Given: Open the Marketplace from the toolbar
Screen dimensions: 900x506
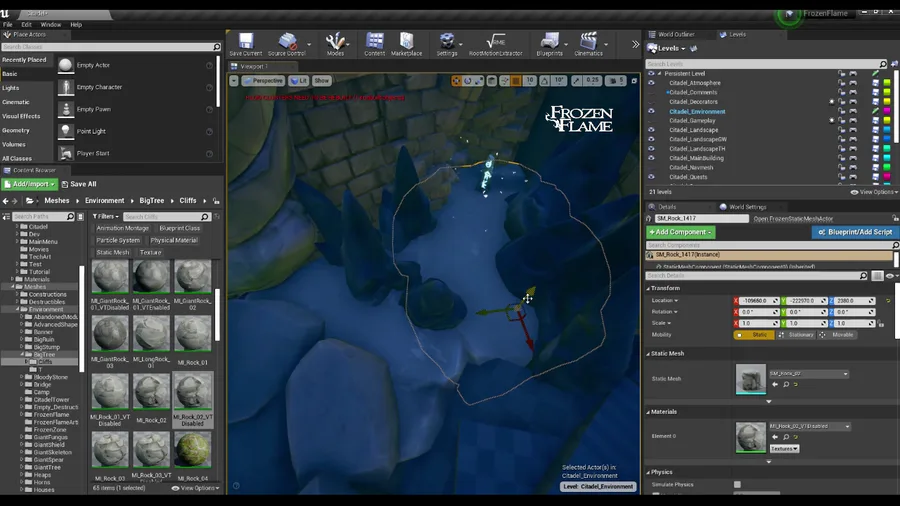Looking at the screenshot, I should coord(406,44).
